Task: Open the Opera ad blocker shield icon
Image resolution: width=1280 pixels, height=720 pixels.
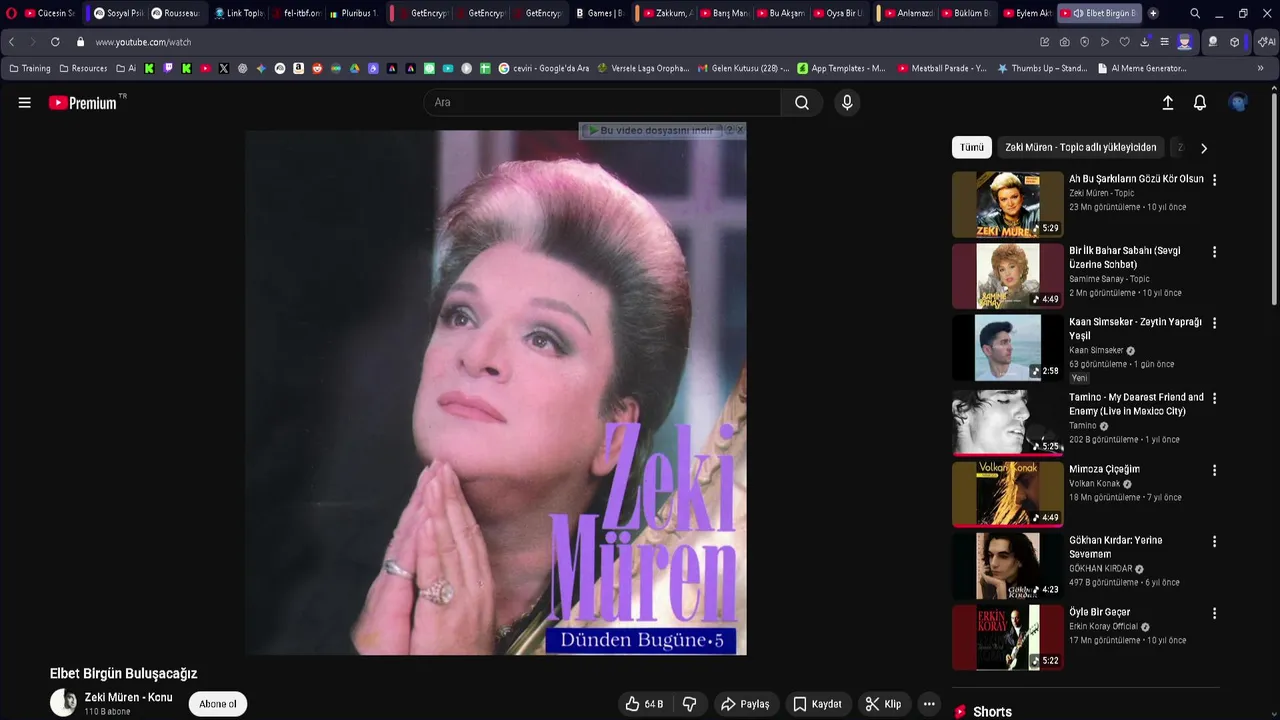Action: (x=1084, y=42)
